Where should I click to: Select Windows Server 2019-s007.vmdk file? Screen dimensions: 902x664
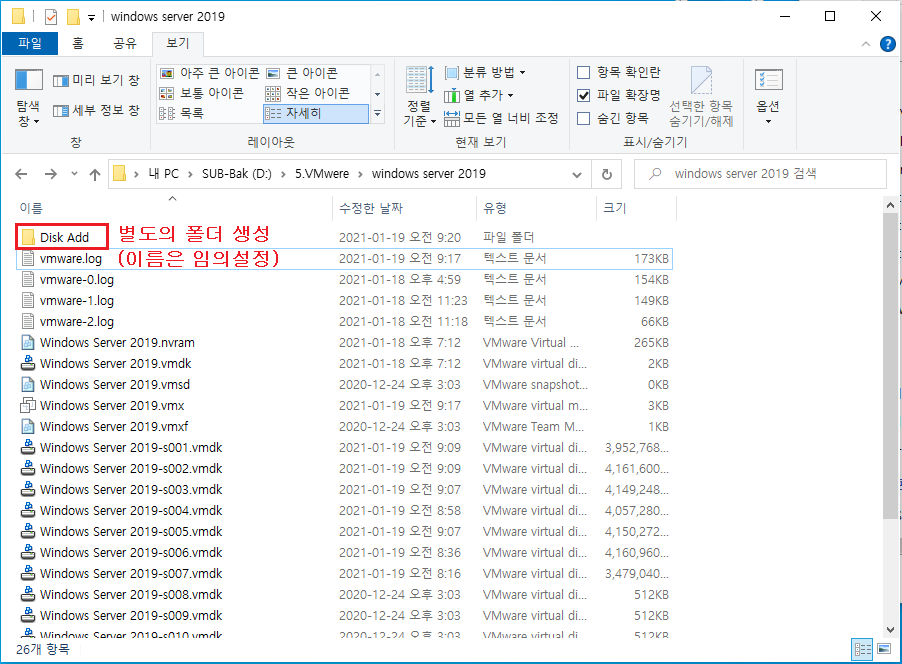pos(131,574)
